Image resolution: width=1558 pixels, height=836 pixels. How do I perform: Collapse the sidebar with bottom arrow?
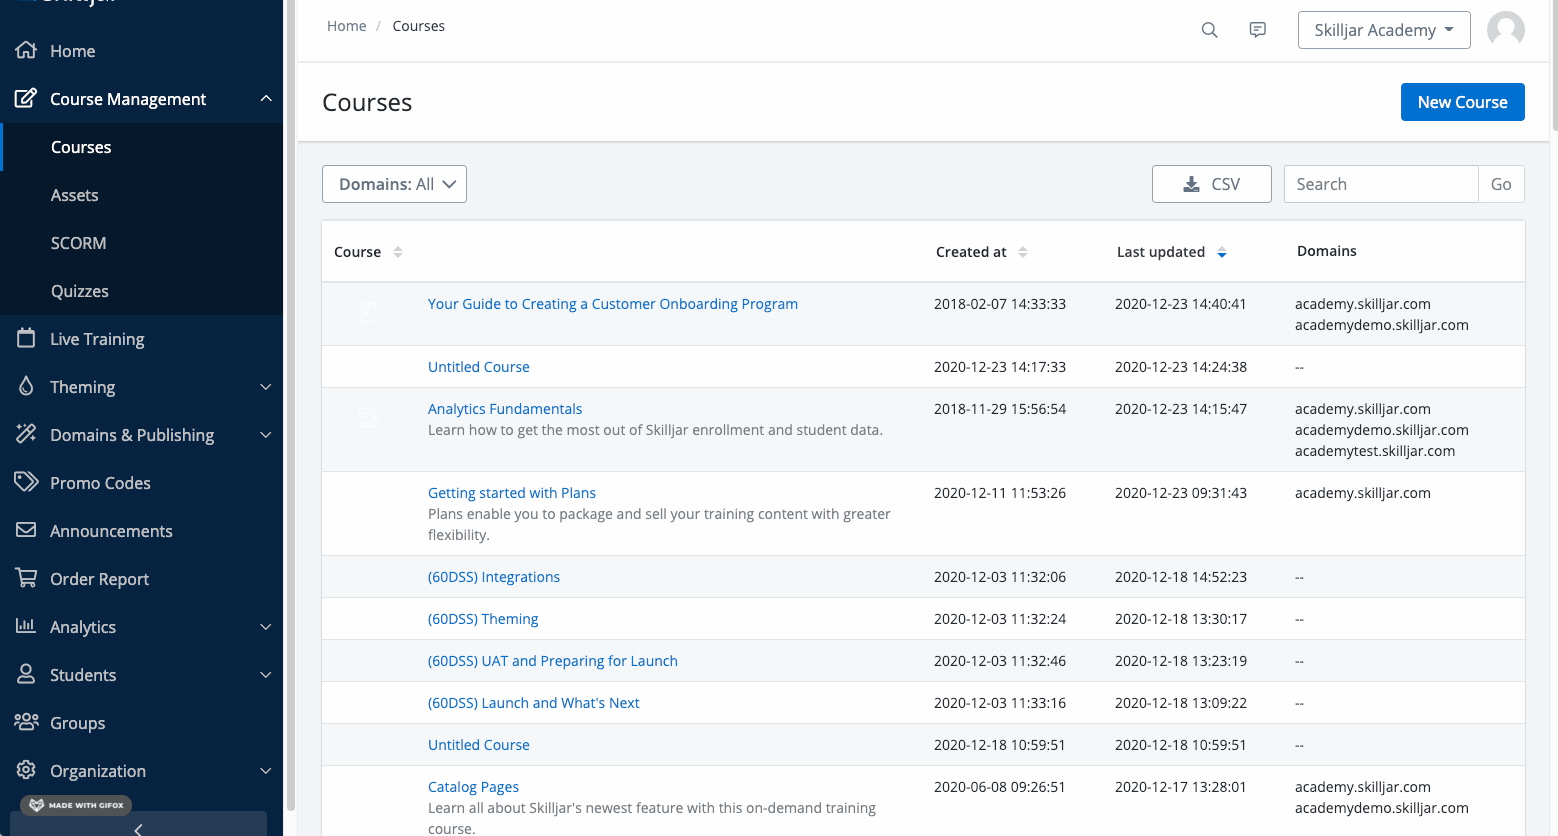click(138, 828)
